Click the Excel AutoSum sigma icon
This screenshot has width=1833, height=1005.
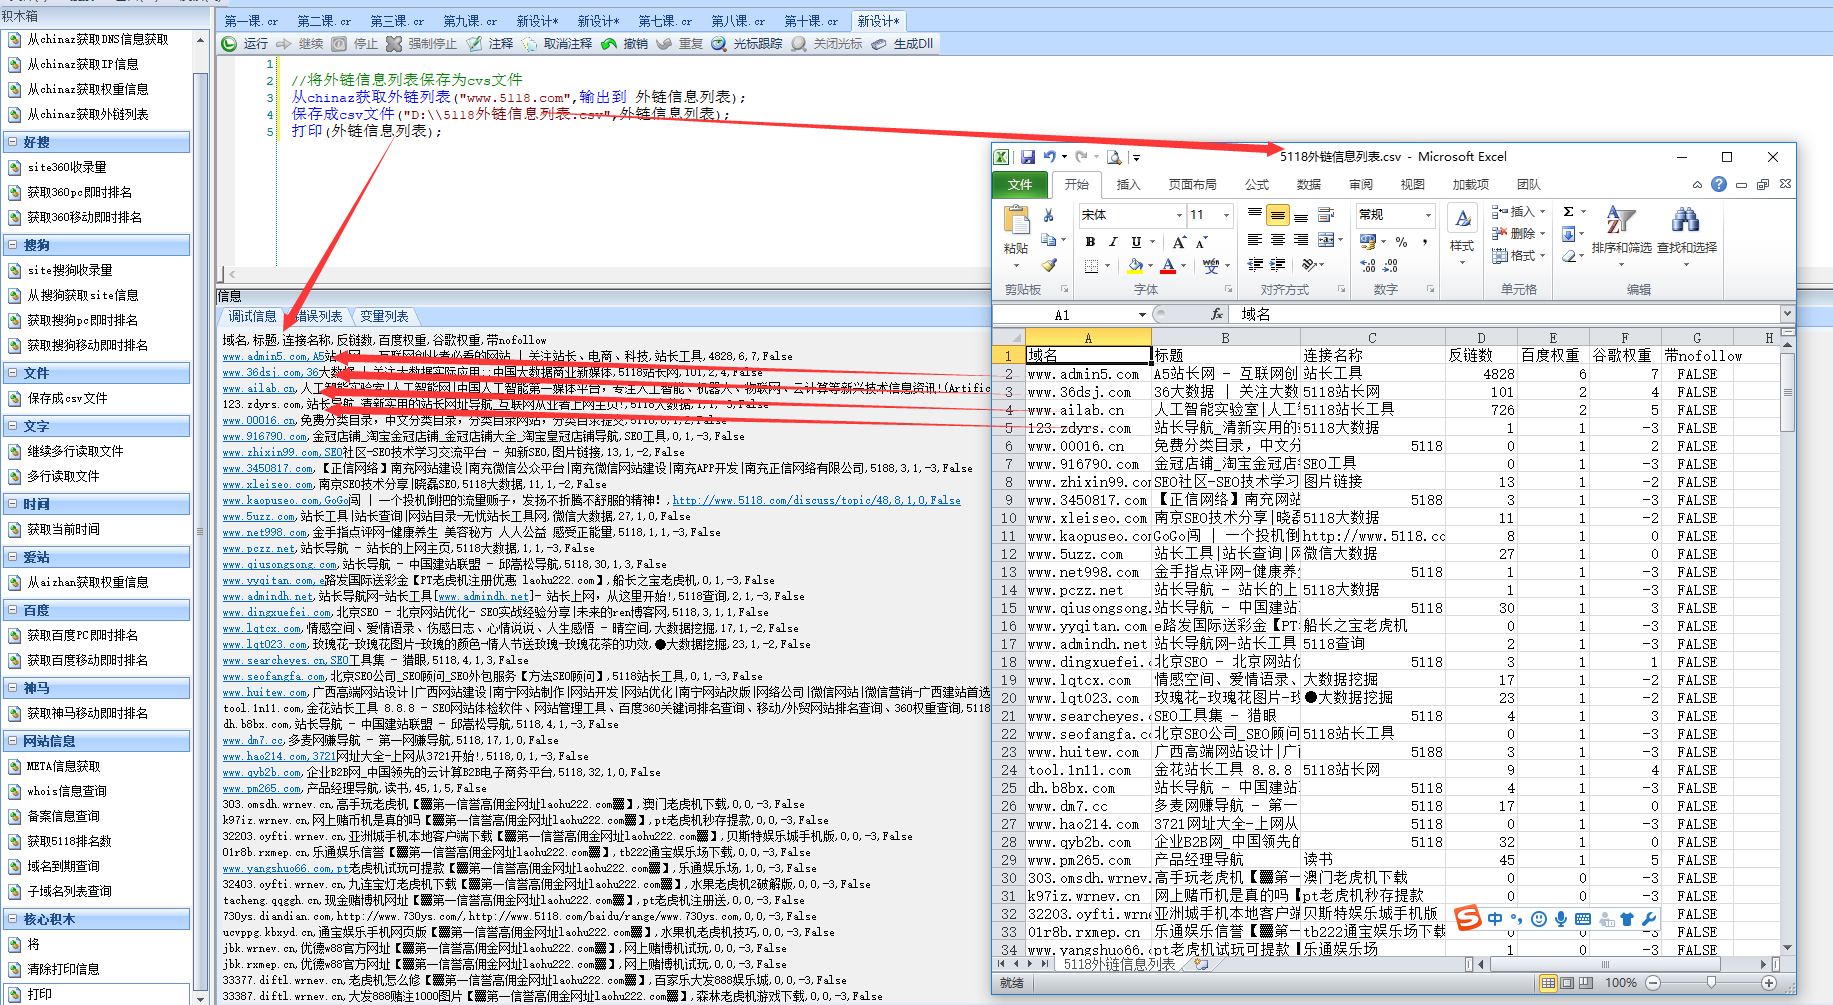pyautogui.click(x=1568, y=212)
